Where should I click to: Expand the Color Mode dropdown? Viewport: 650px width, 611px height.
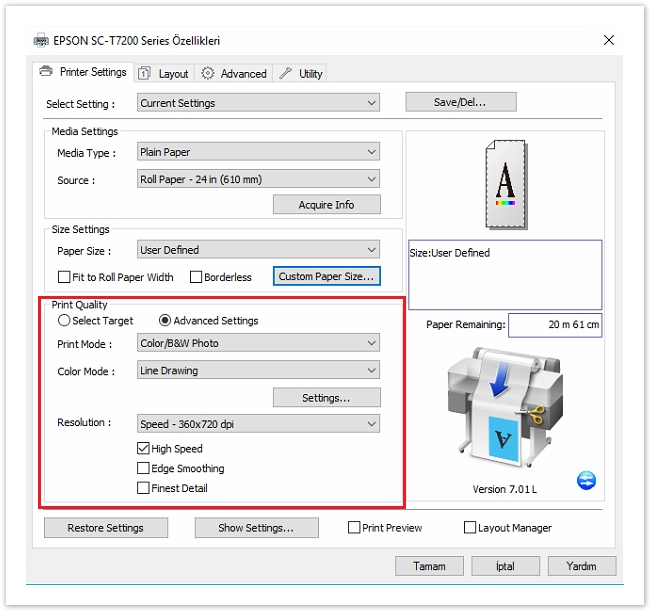coord(258,370)
